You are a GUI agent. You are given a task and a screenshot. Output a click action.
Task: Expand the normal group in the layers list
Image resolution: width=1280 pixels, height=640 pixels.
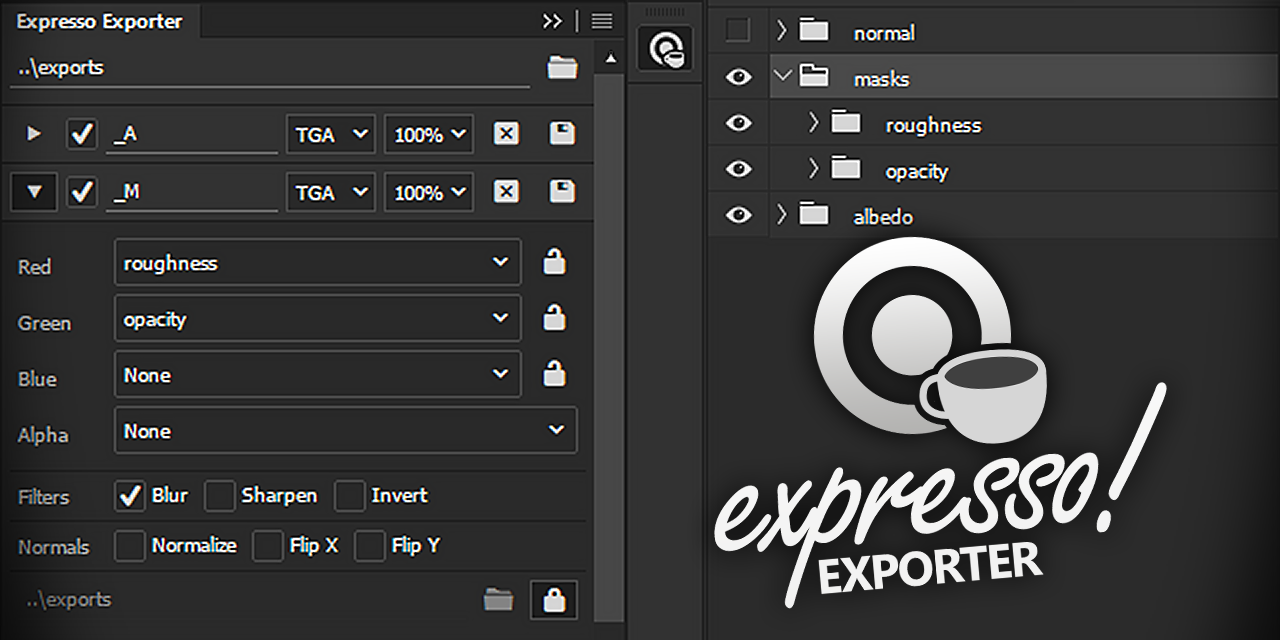click(782, 31)
